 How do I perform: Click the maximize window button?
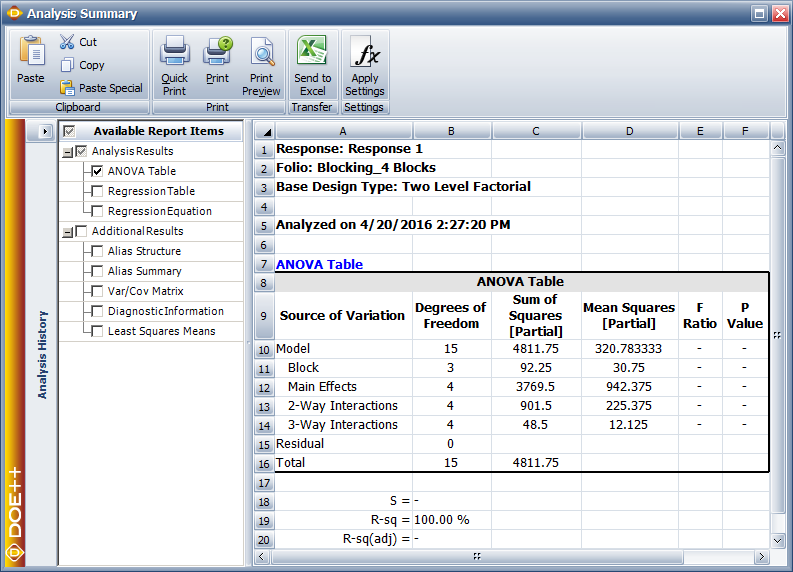[x=759, y=14]
